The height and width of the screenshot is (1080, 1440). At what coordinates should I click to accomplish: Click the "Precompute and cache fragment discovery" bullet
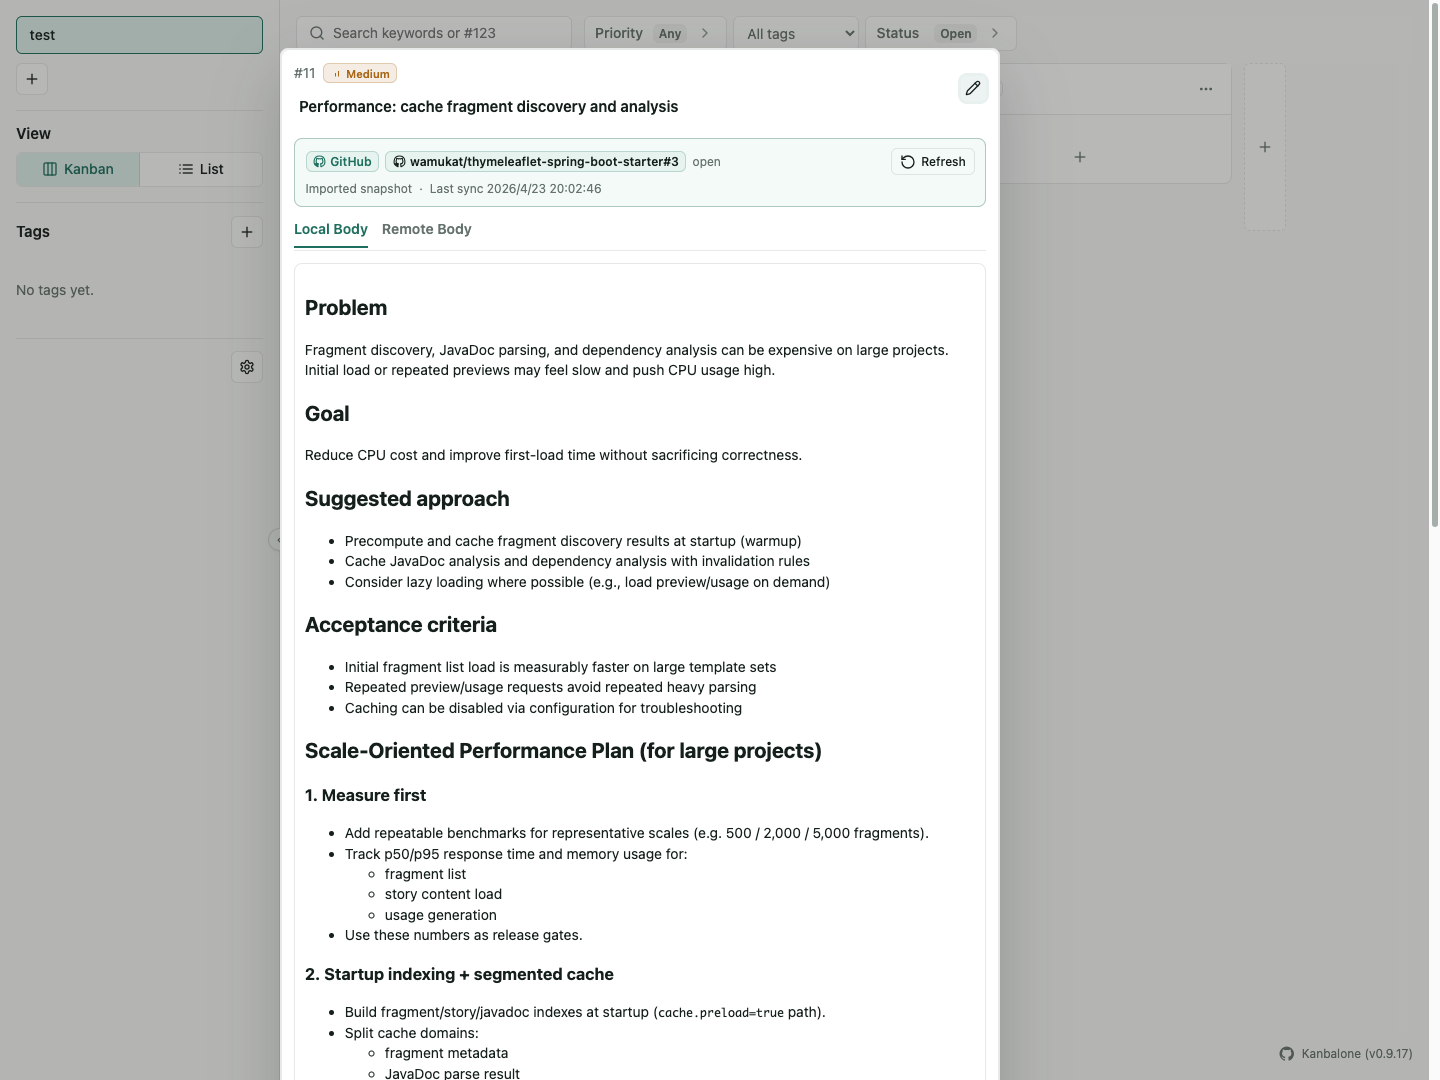click(573, 542)
